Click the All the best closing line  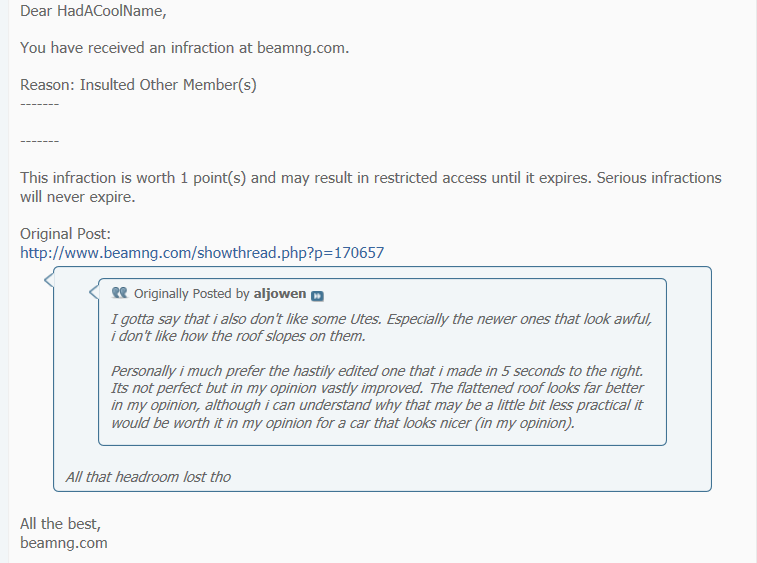point(60,524)
